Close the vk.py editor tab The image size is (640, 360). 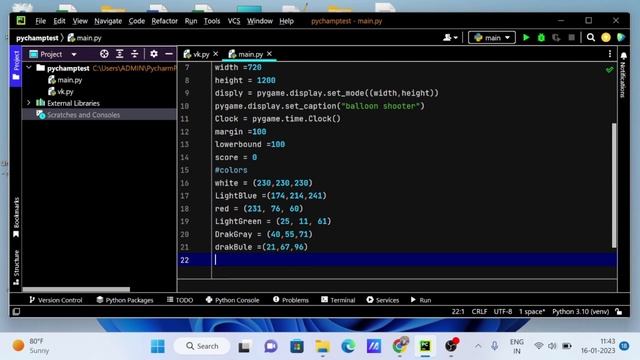216,54
